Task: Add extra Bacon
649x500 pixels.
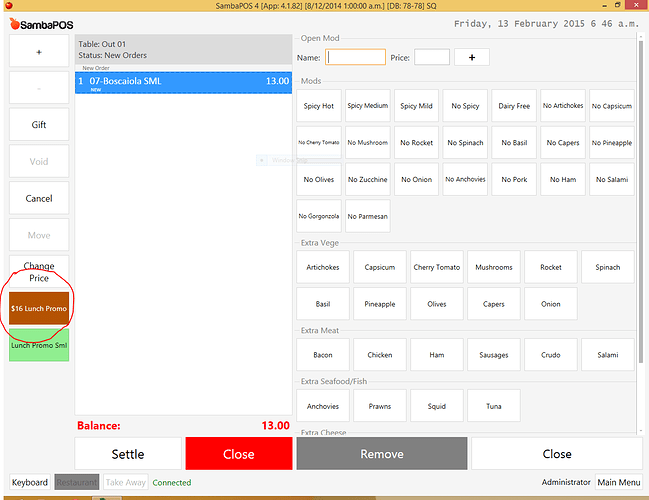Action: [x=323, y=355]
